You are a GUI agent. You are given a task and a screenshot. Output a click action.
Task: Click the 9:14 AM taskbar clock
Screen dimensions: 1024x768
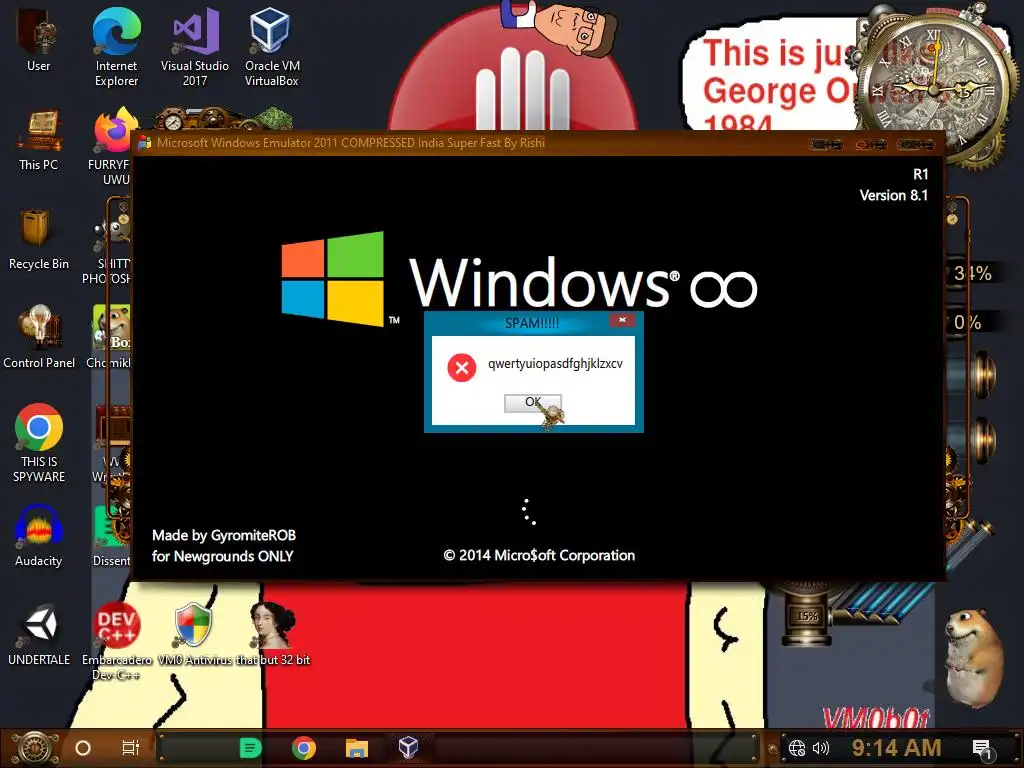tap(896, 748)
